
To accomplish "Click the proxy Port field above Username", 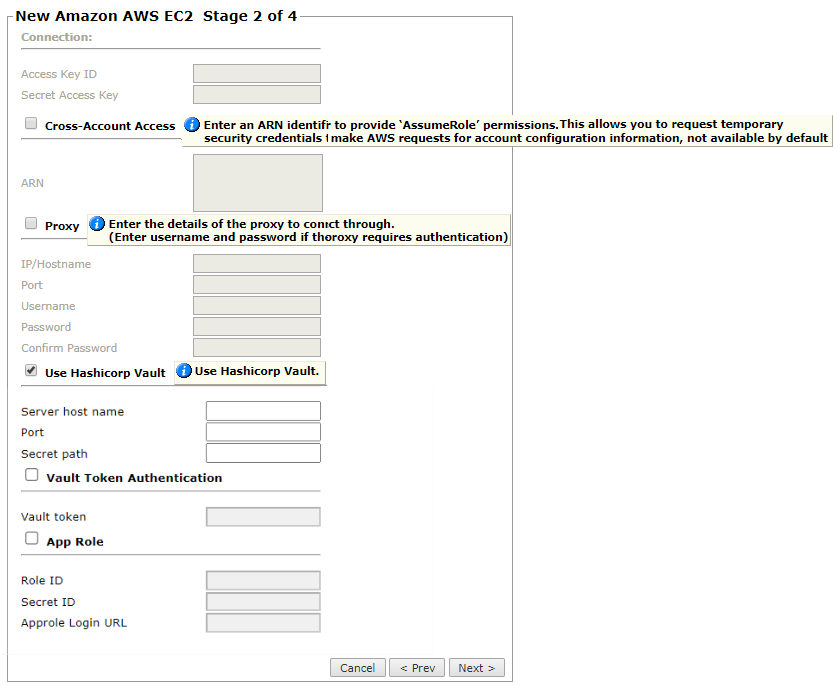I will [257, 285].
